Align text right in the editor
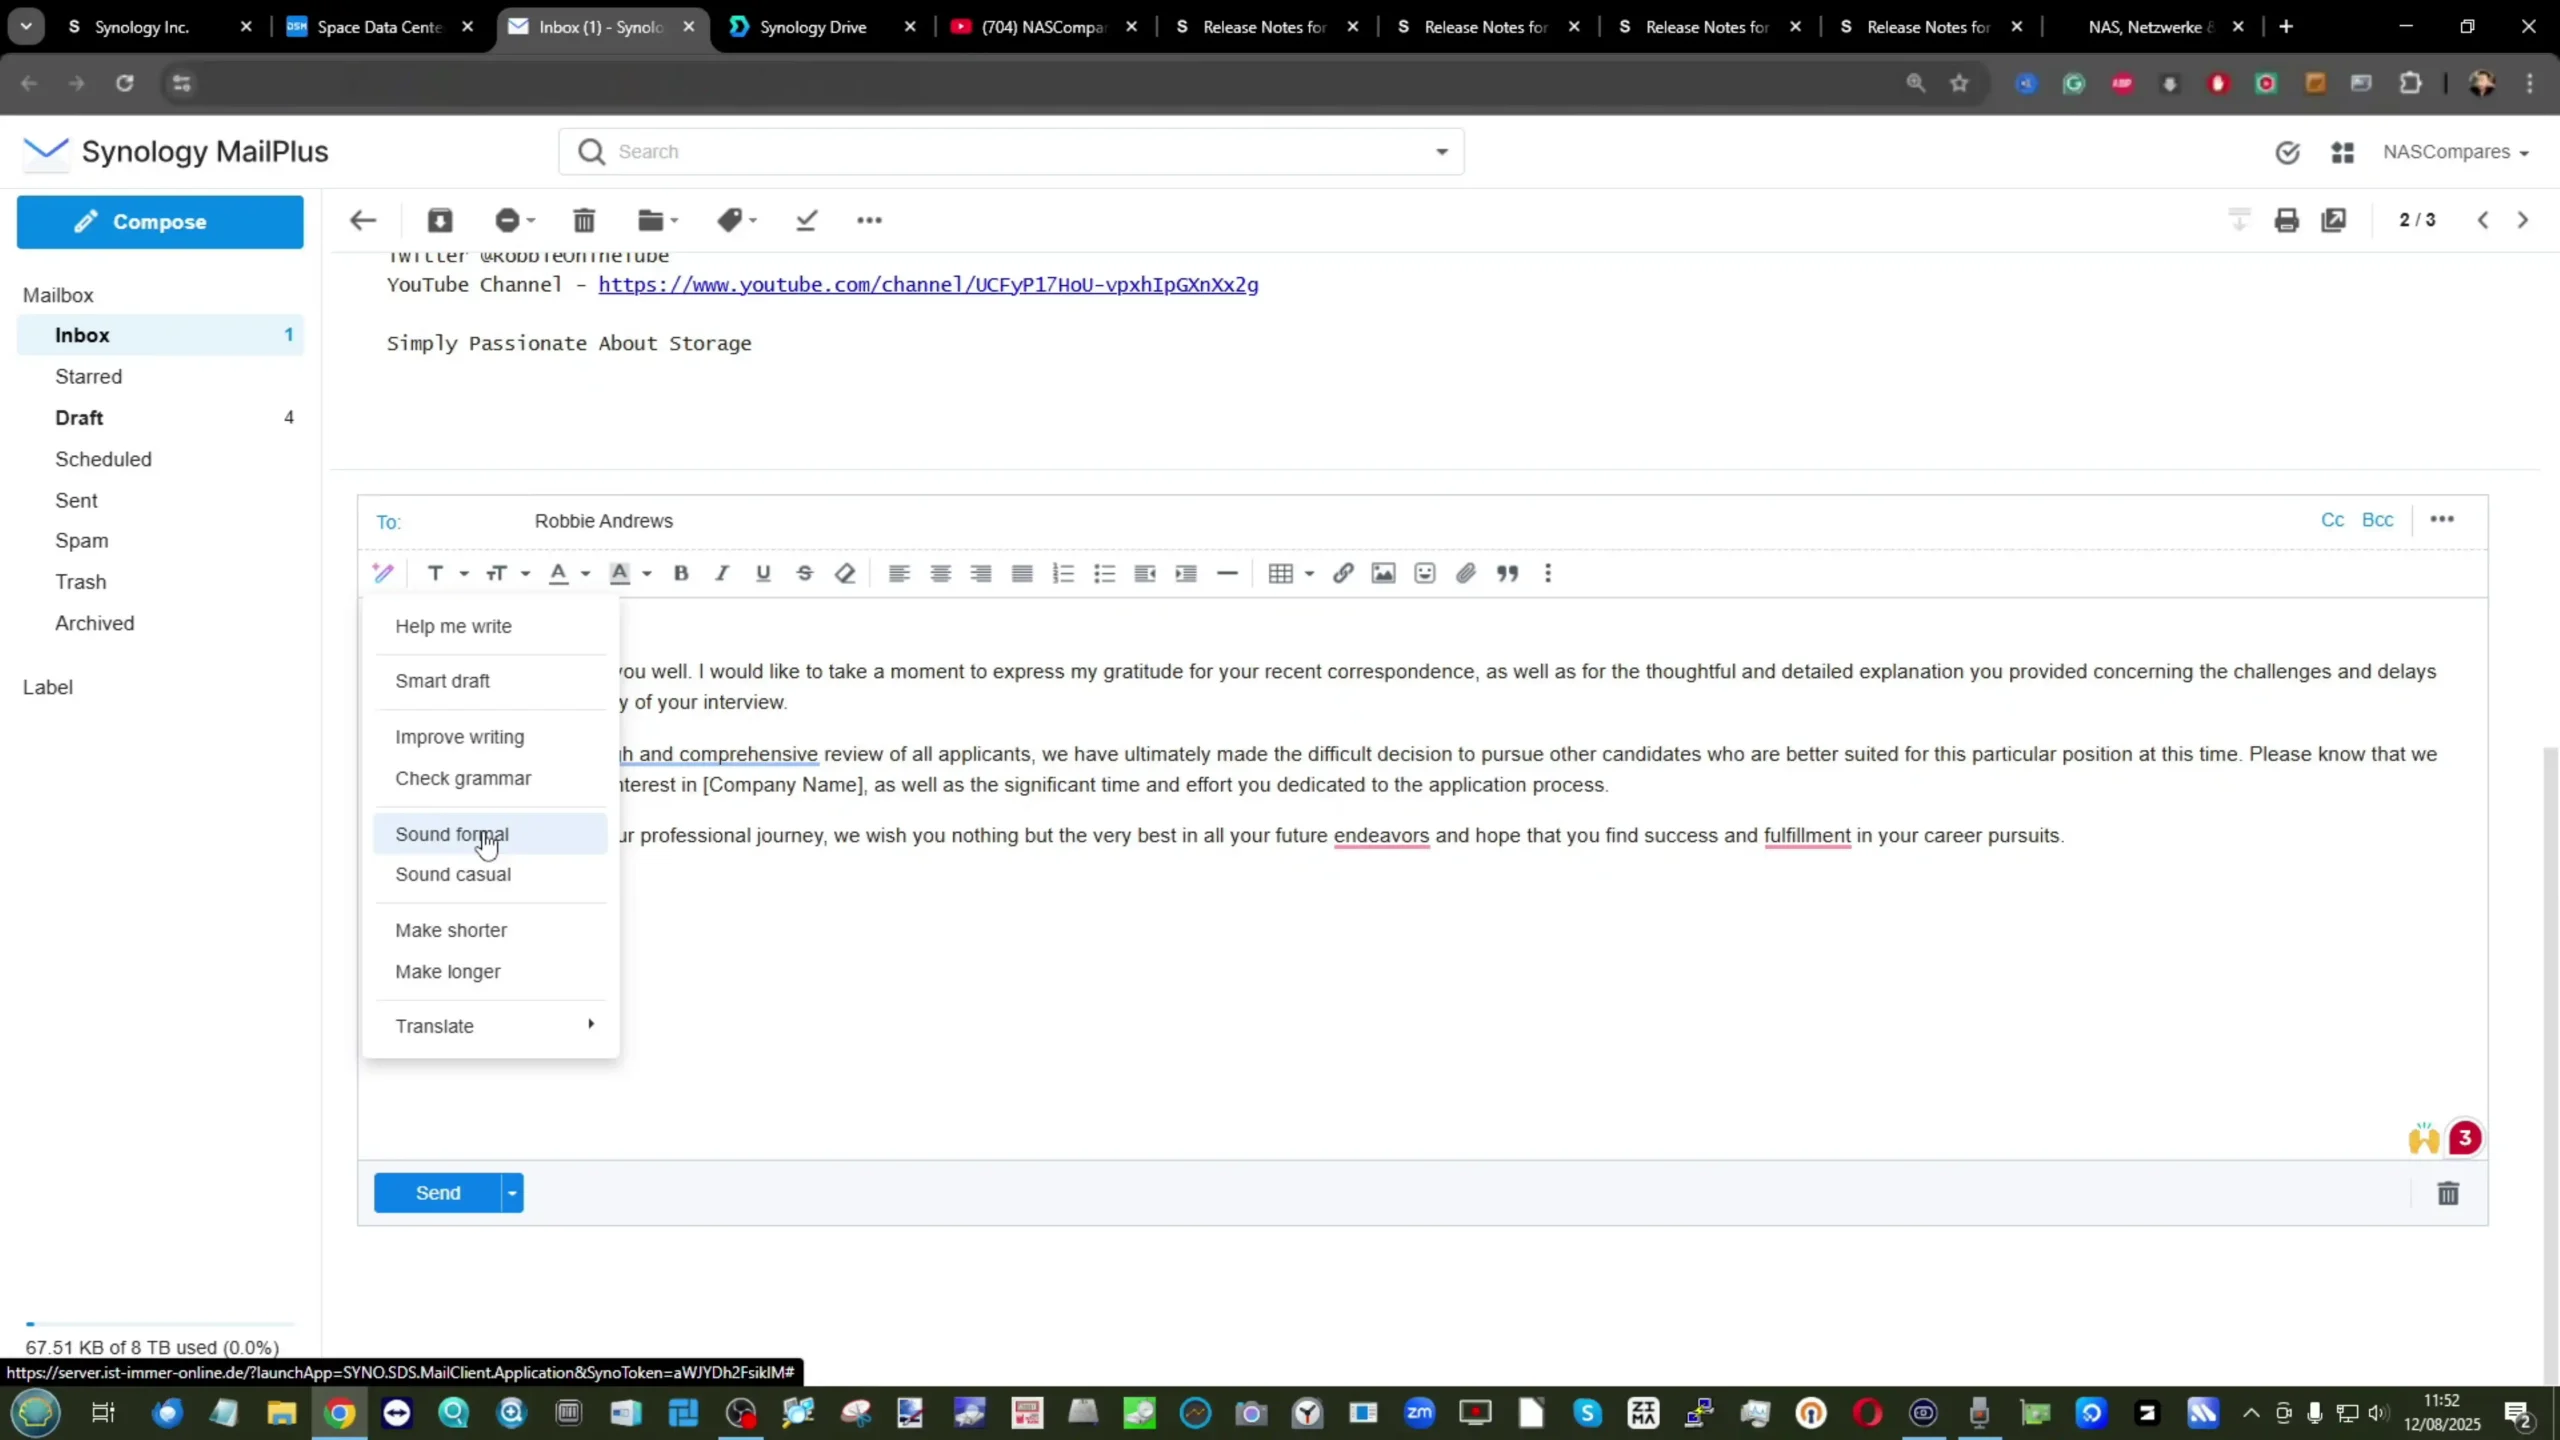The image size is (2560, 1440). coord(981,573)
